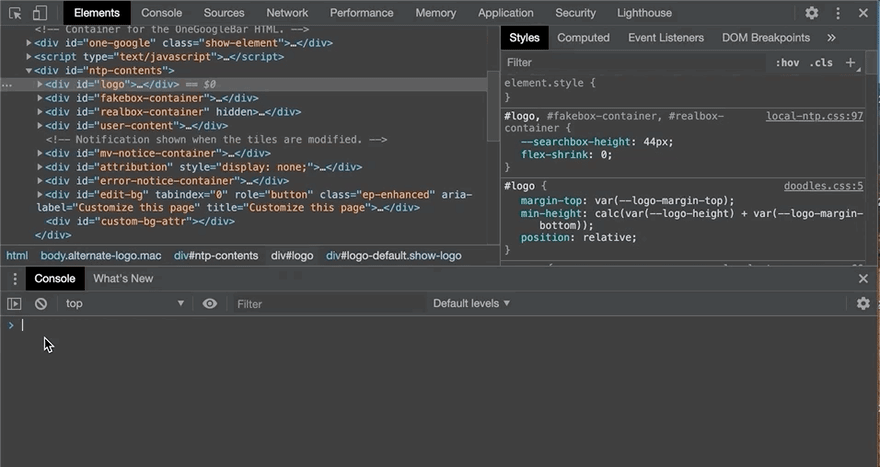Select html in the breadcrumb bar
The width and height of the screenshot is (880, 467).
(x=17, y=255)
